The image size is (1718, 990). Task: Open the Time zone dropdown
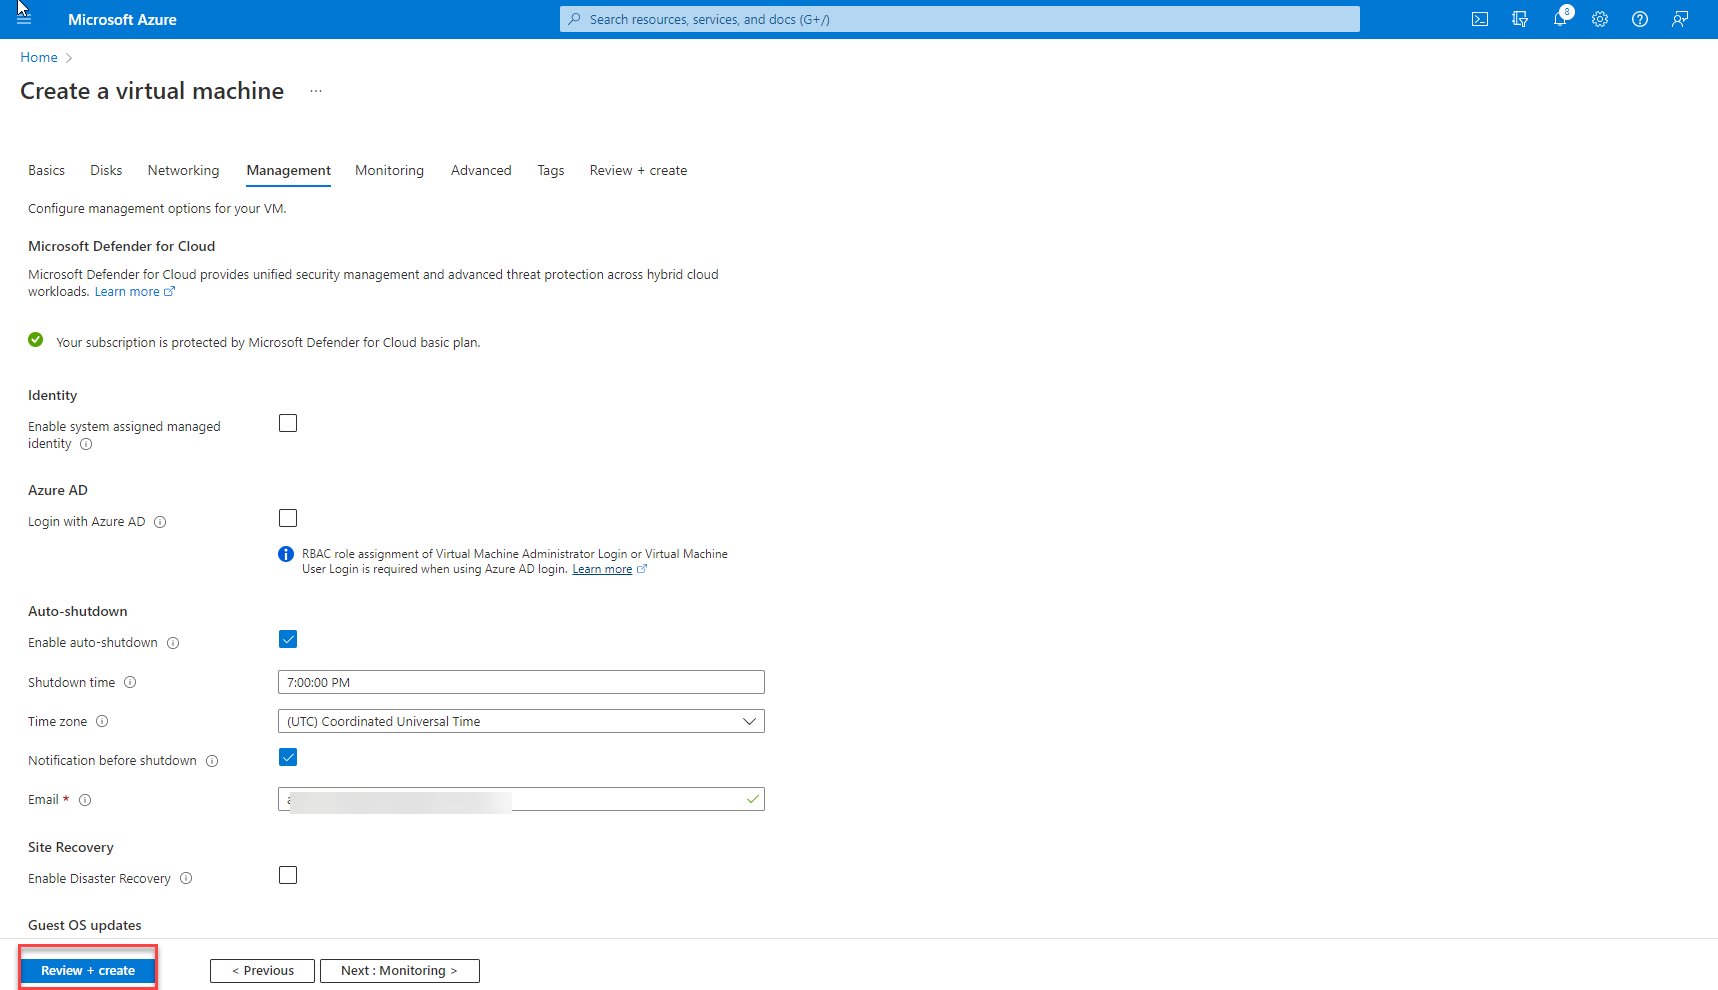(x=521, y=721)
